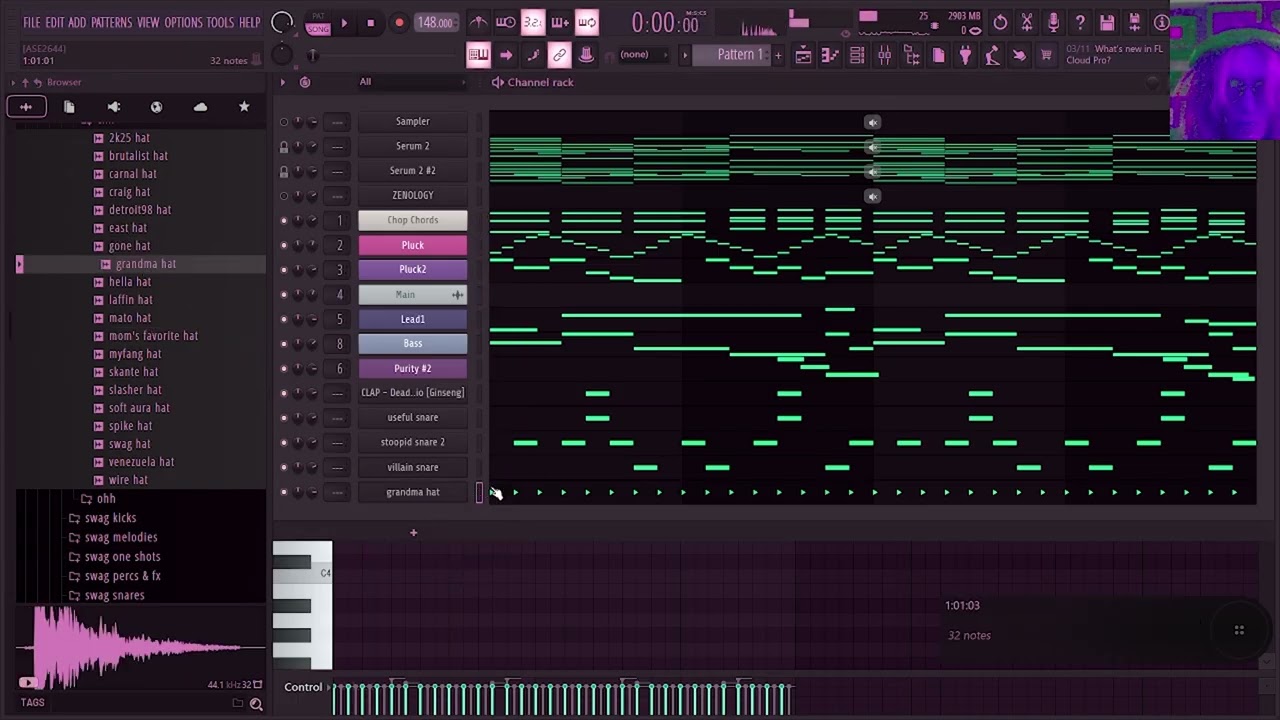The width and height of the screenshot is (1280, 720).
Task: Adjust the master volume knob at top
Action: pyautogui.click(x=282, y=23)
